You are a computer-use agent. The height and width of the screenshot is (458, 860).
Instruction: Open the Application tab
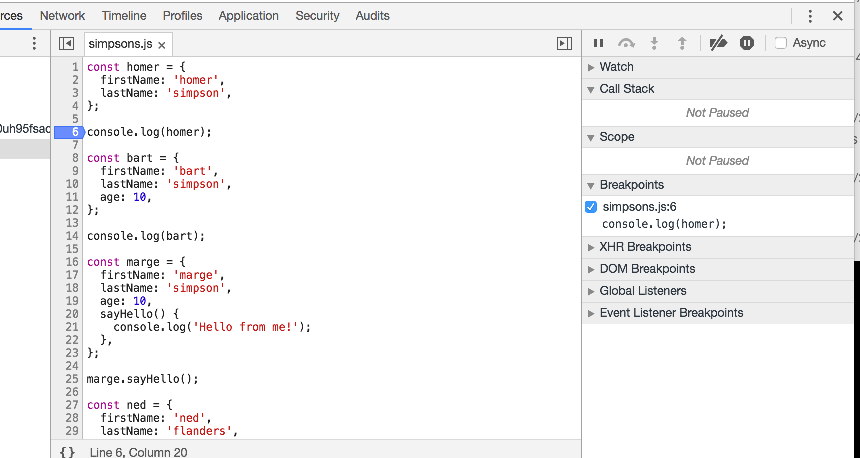point(248,16)
